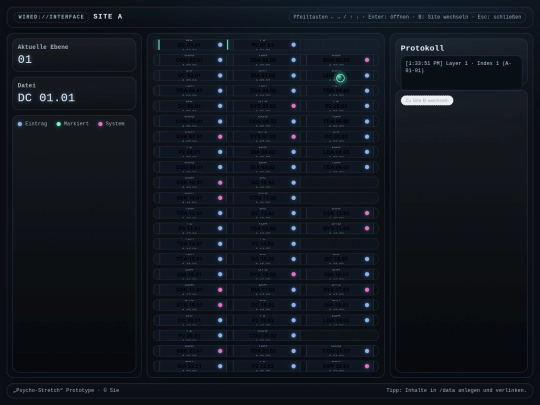The width and height of the screenshot is (540, 405).
Task: Open the DIA 18.03 entry
Action: point(340,305)
